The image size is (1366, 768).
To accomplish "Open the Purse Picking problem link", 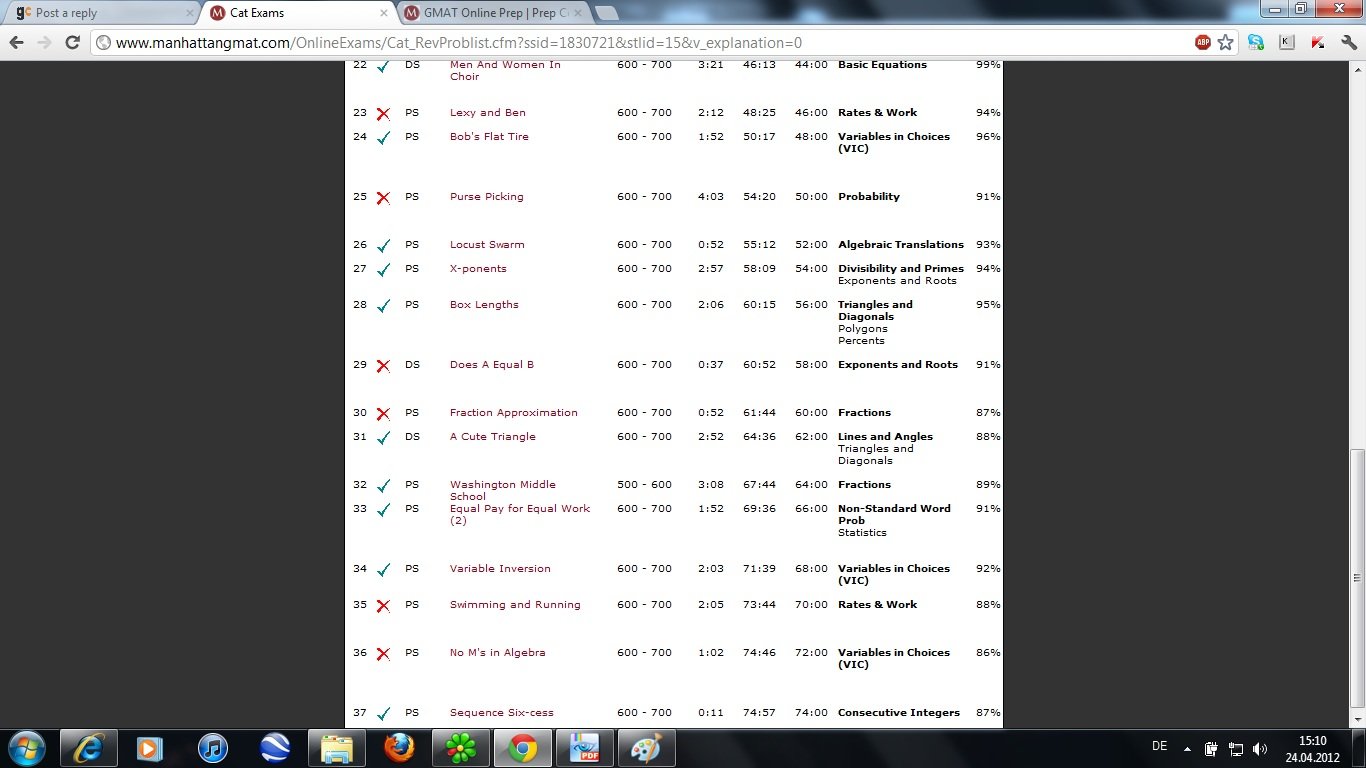I will (x=486, y=197).
